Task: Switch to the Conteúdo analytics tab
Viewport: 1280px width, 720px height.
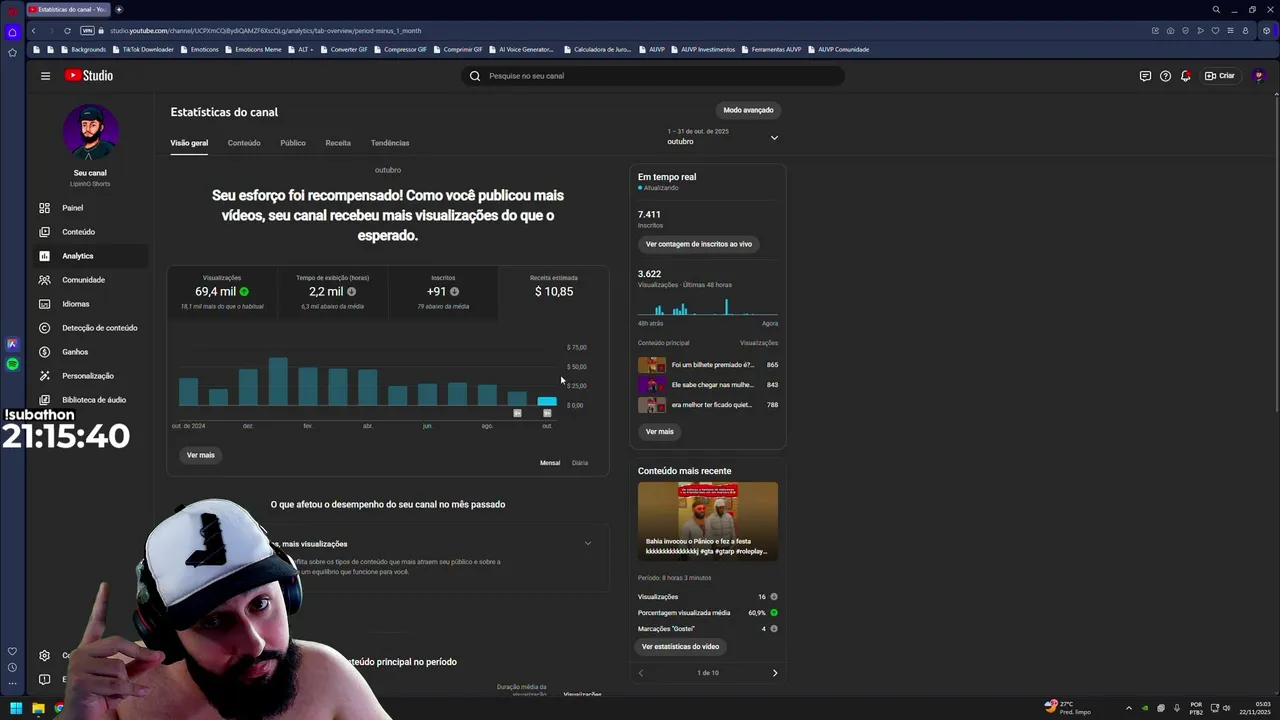Action: point(244,143)
